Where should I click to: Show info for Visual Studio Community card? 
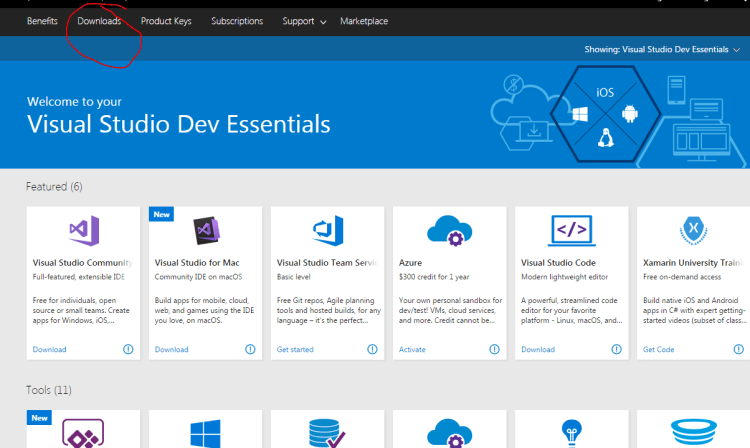(128, 349)
